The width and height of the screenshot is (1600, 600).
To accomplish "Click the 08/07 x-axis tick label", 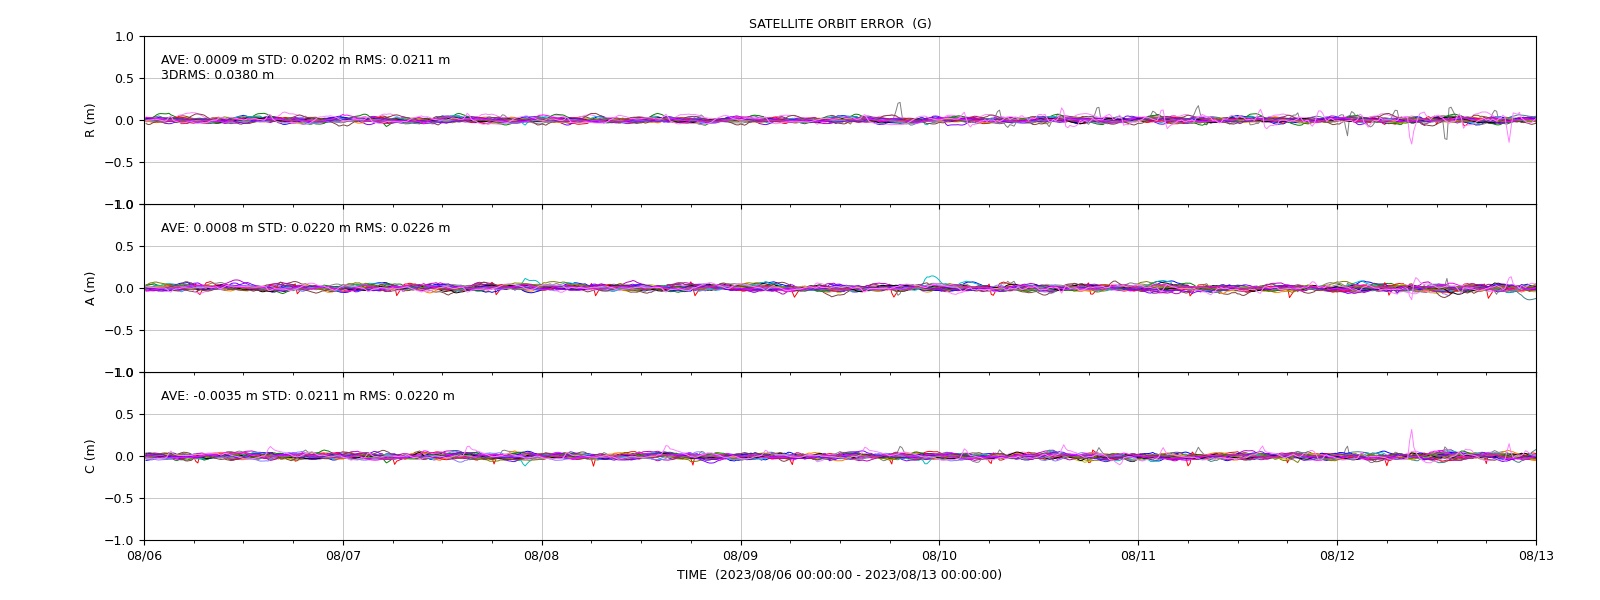I will click(343, 556).
